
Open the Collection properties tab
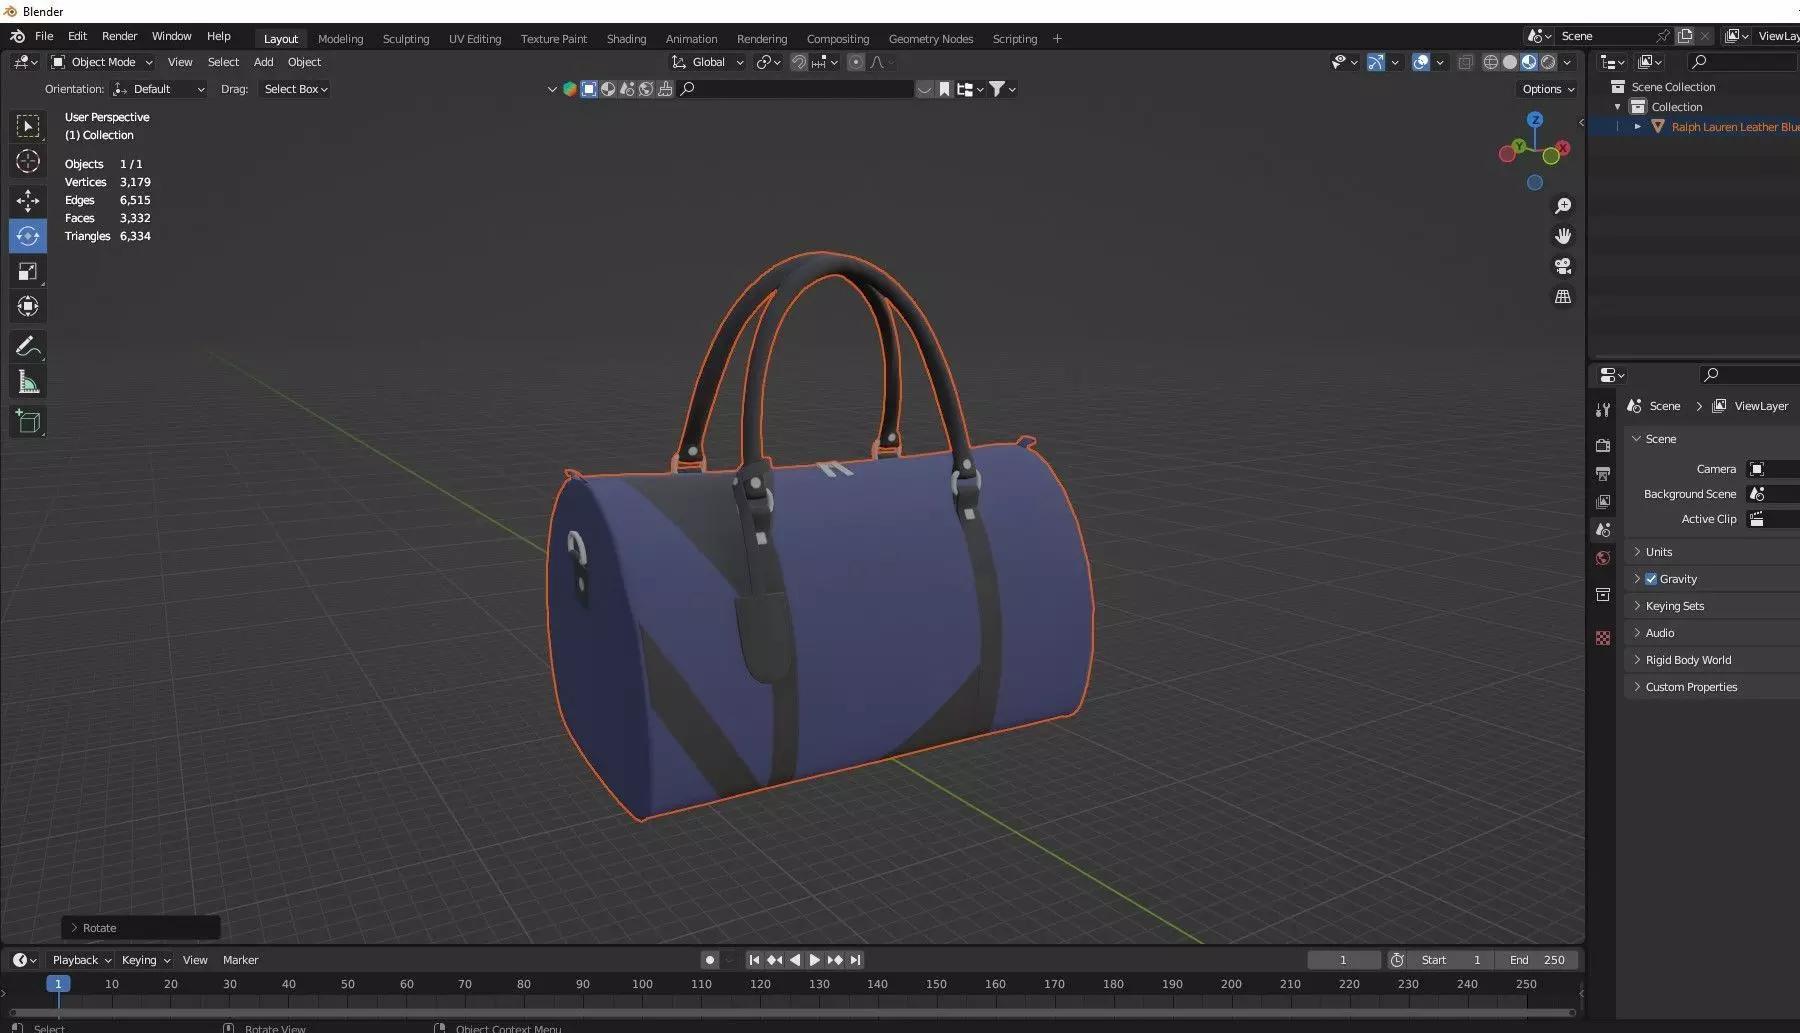point(1603,595)
